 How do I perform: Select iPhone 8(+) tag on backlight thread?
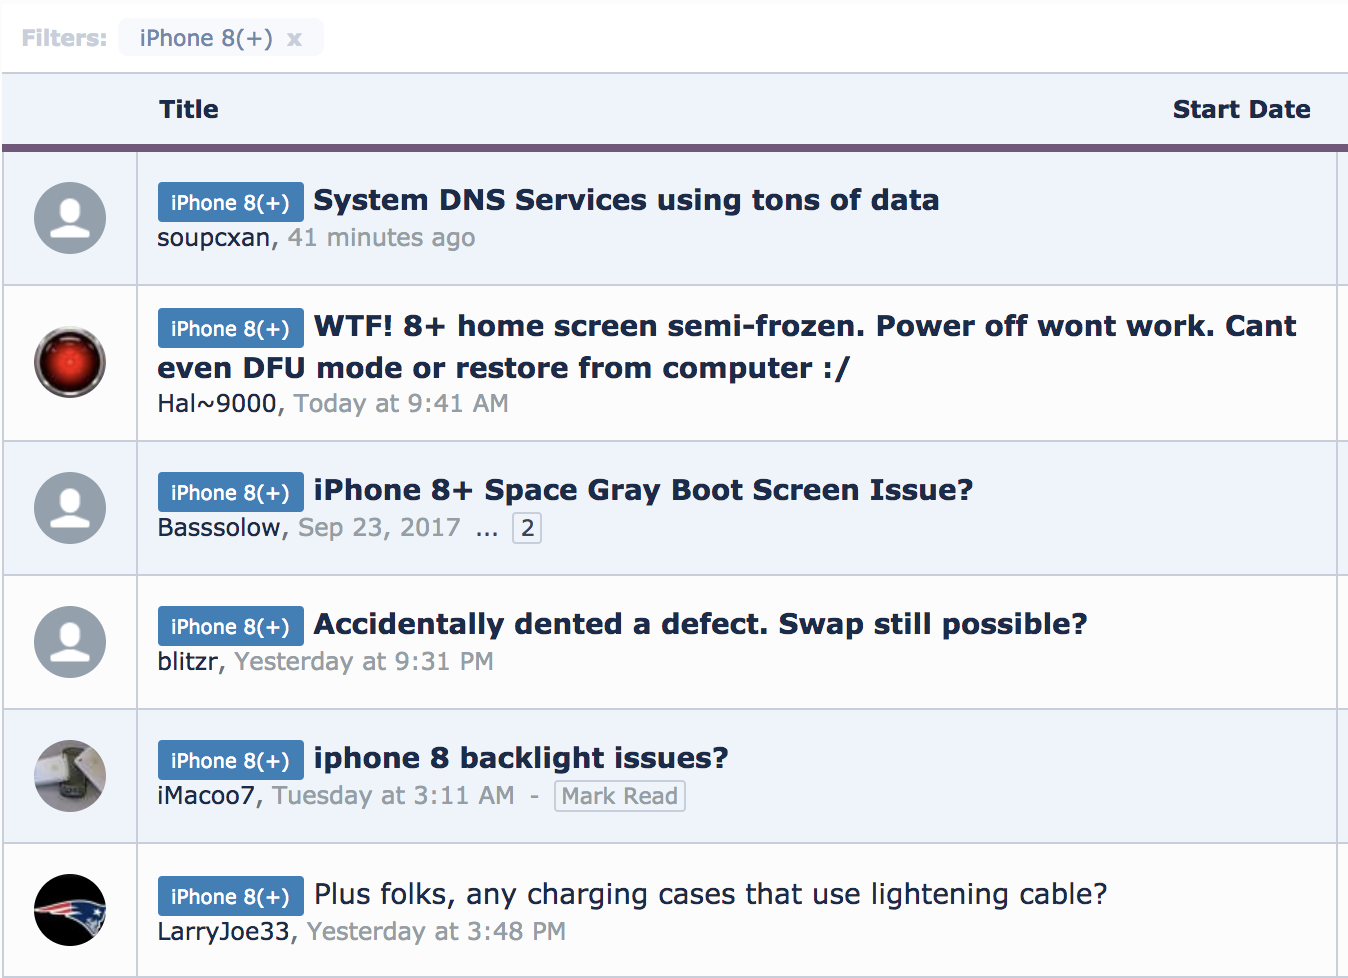point(230,761)
